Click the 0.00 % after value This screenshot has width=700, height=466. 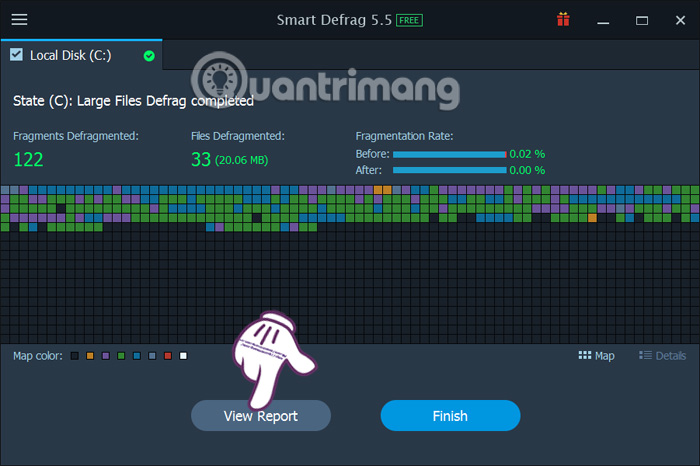pyautogui.click(x=527, y=170)
